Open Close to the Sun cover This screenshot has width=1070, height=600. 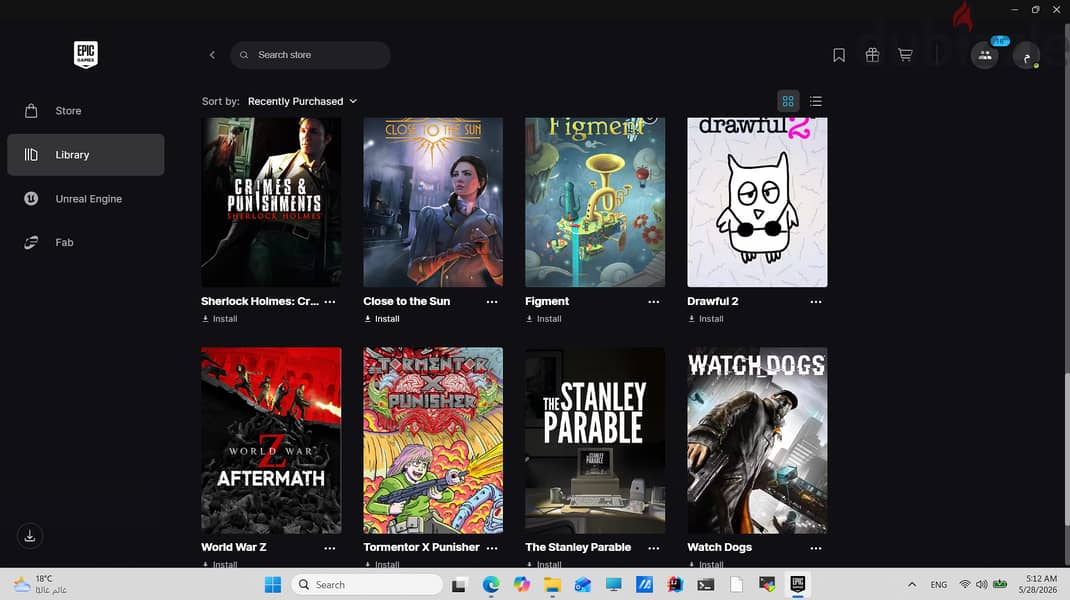[433, 202]
